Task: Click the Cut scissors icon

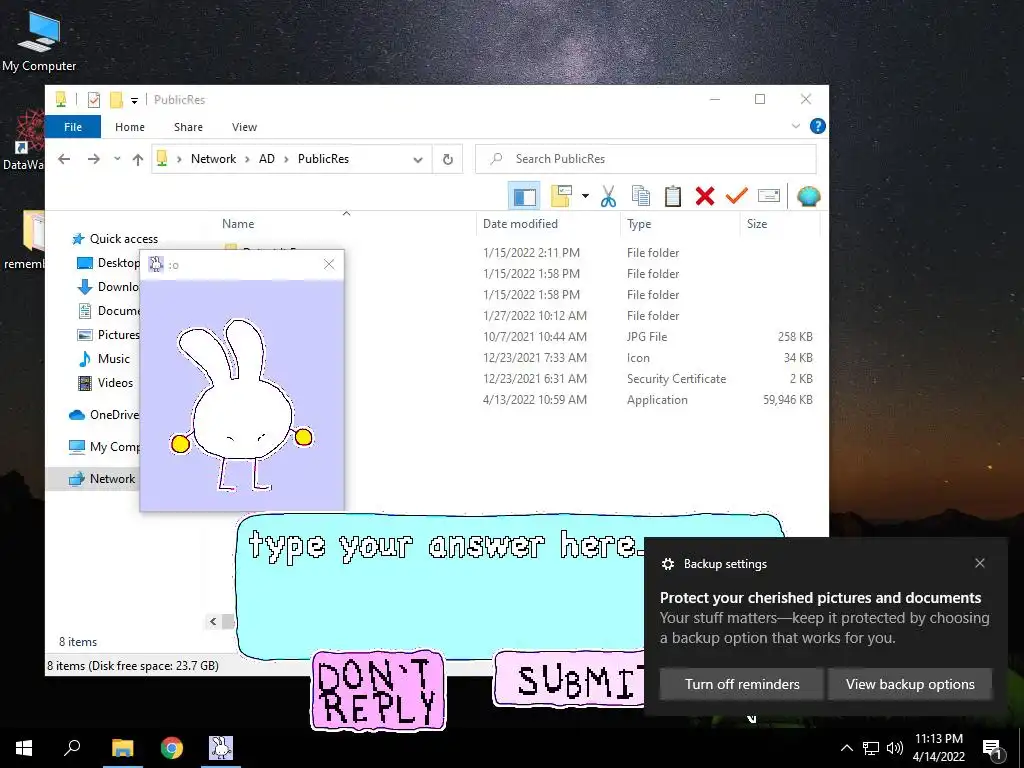Action: pos(608,196)
